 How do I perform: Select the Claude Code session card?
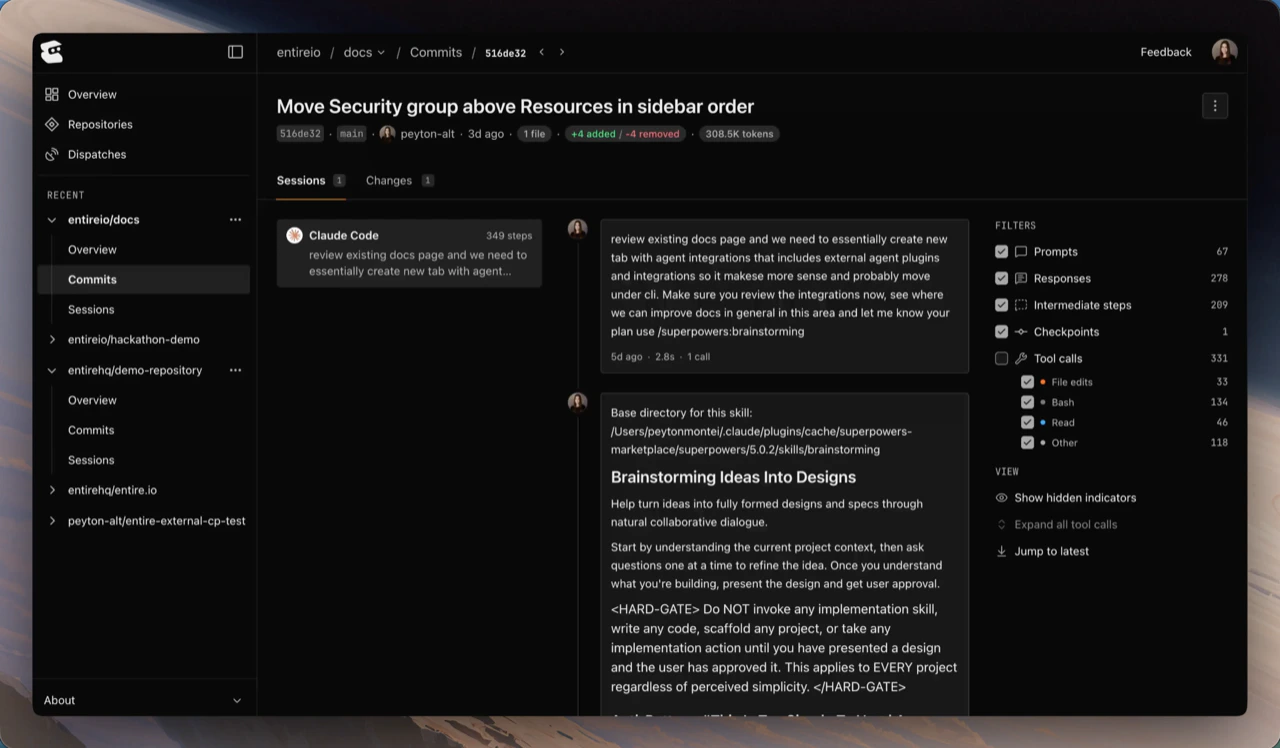coord(409,253)
